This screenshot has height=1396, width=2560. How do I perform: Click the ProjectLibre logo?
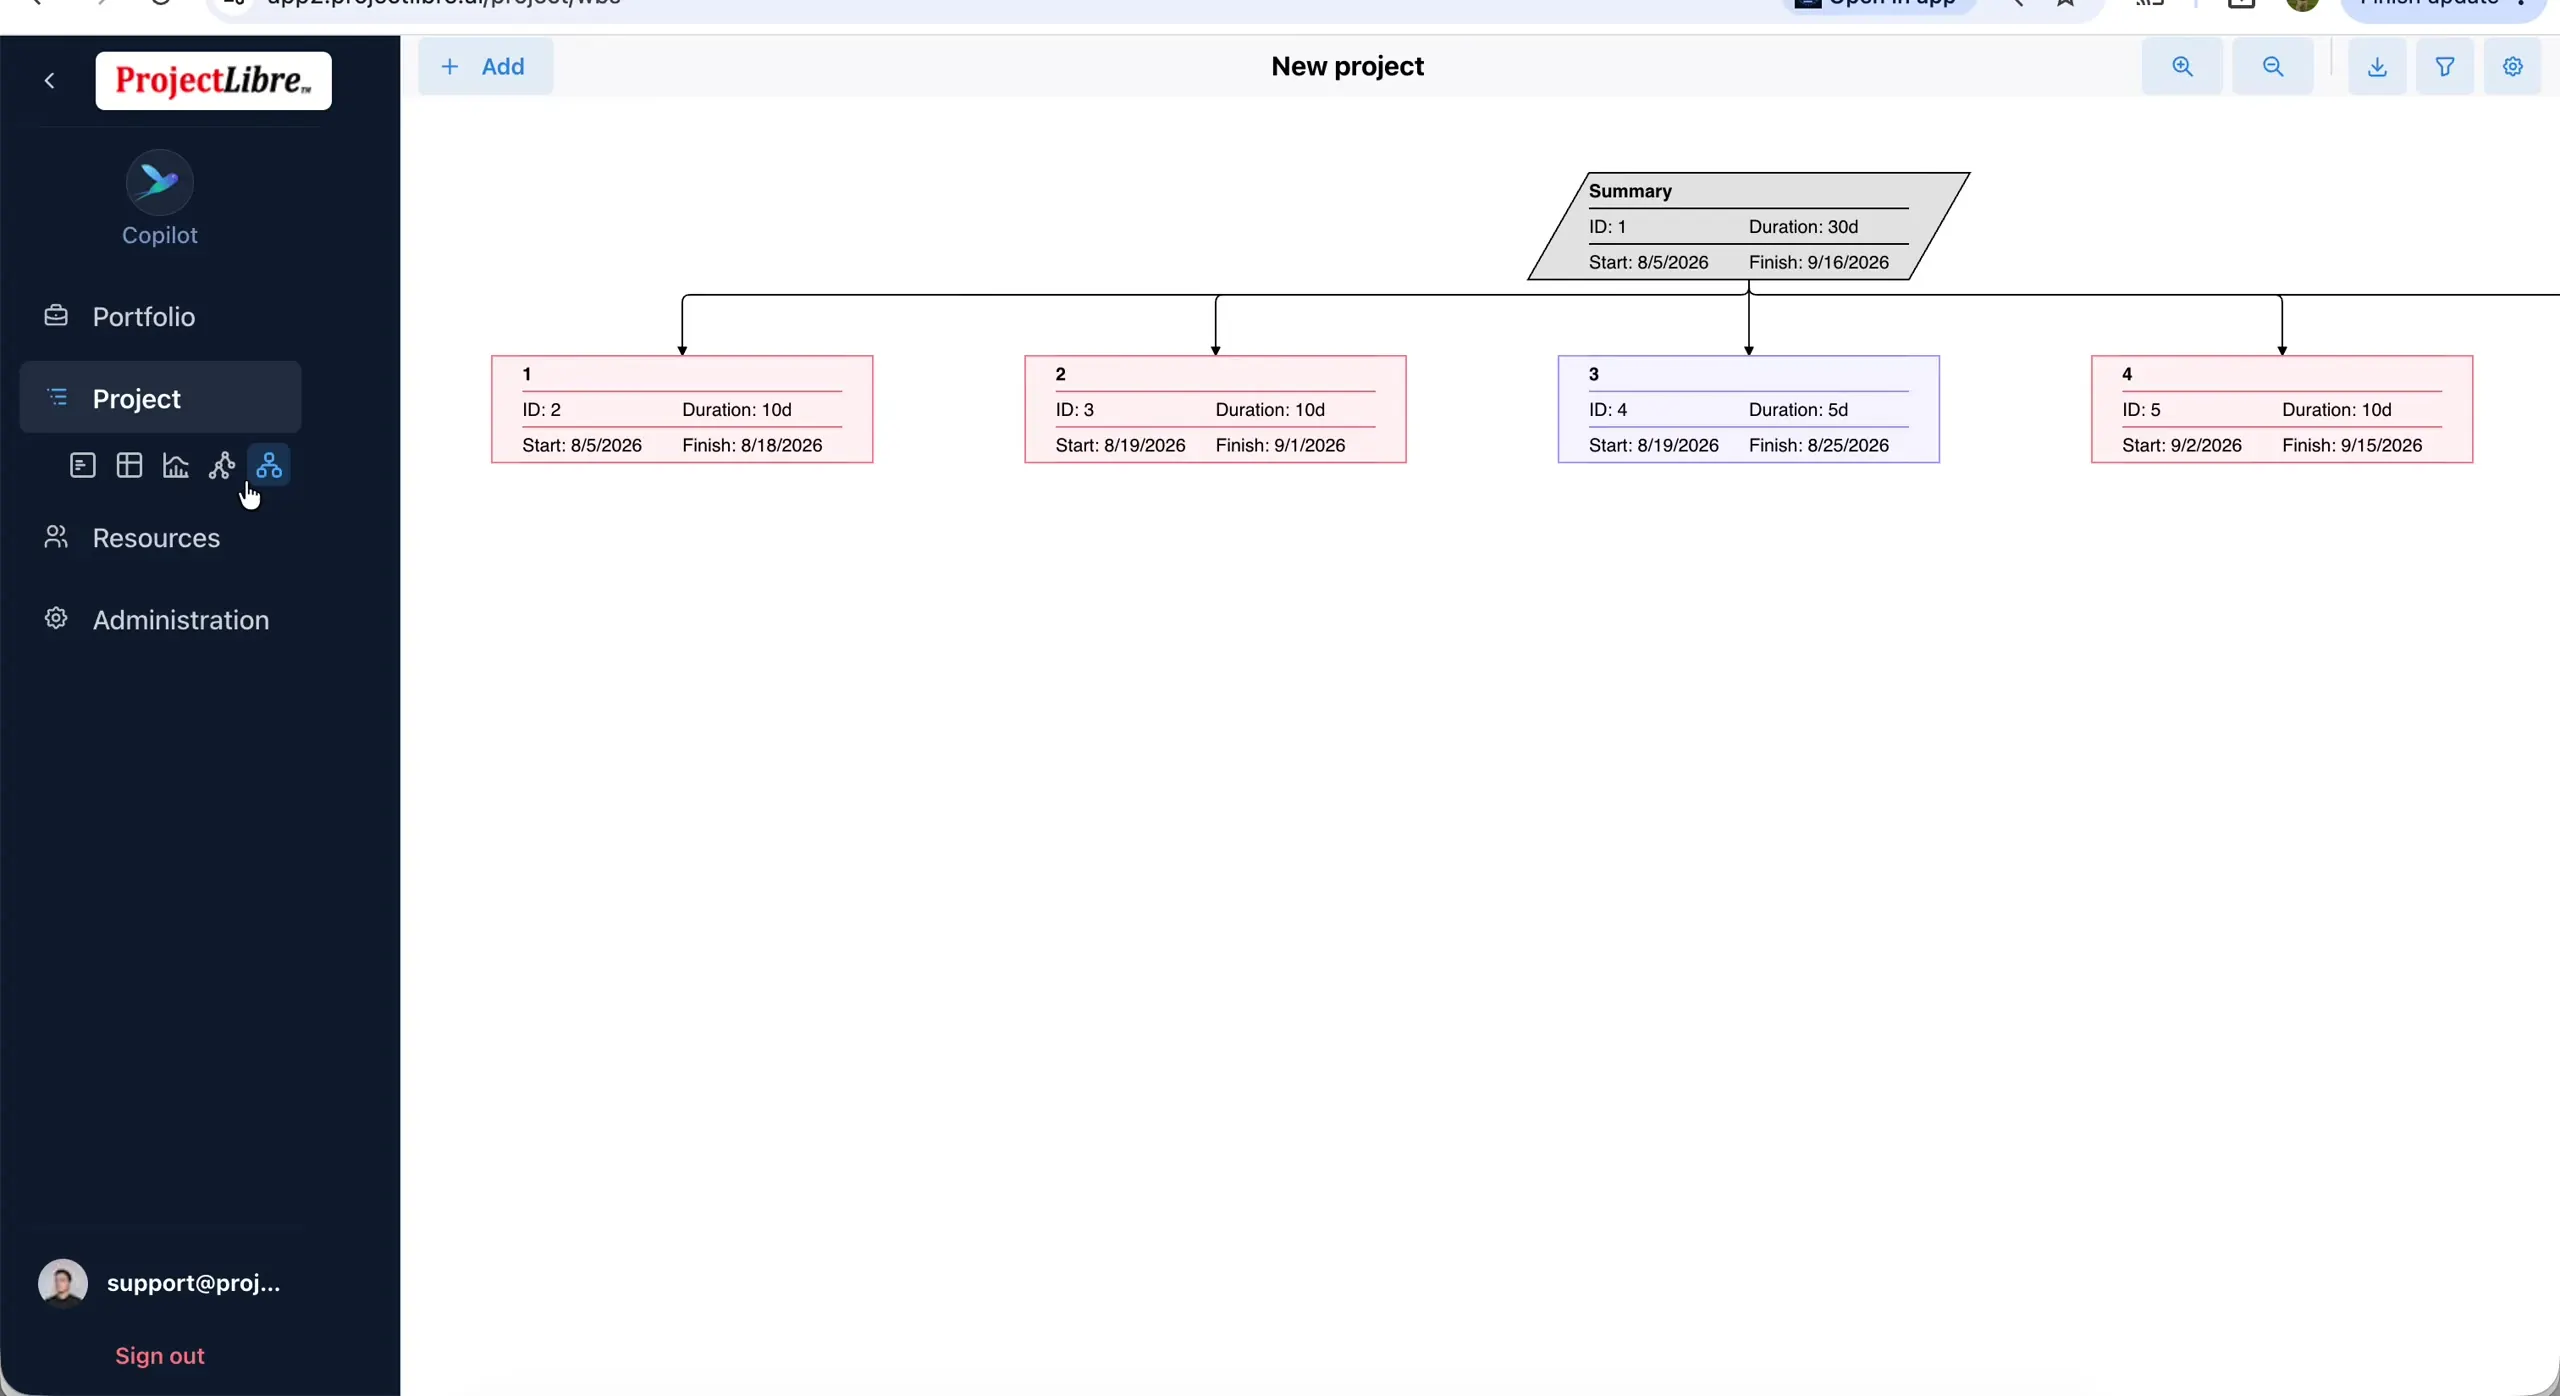point(214,81)
